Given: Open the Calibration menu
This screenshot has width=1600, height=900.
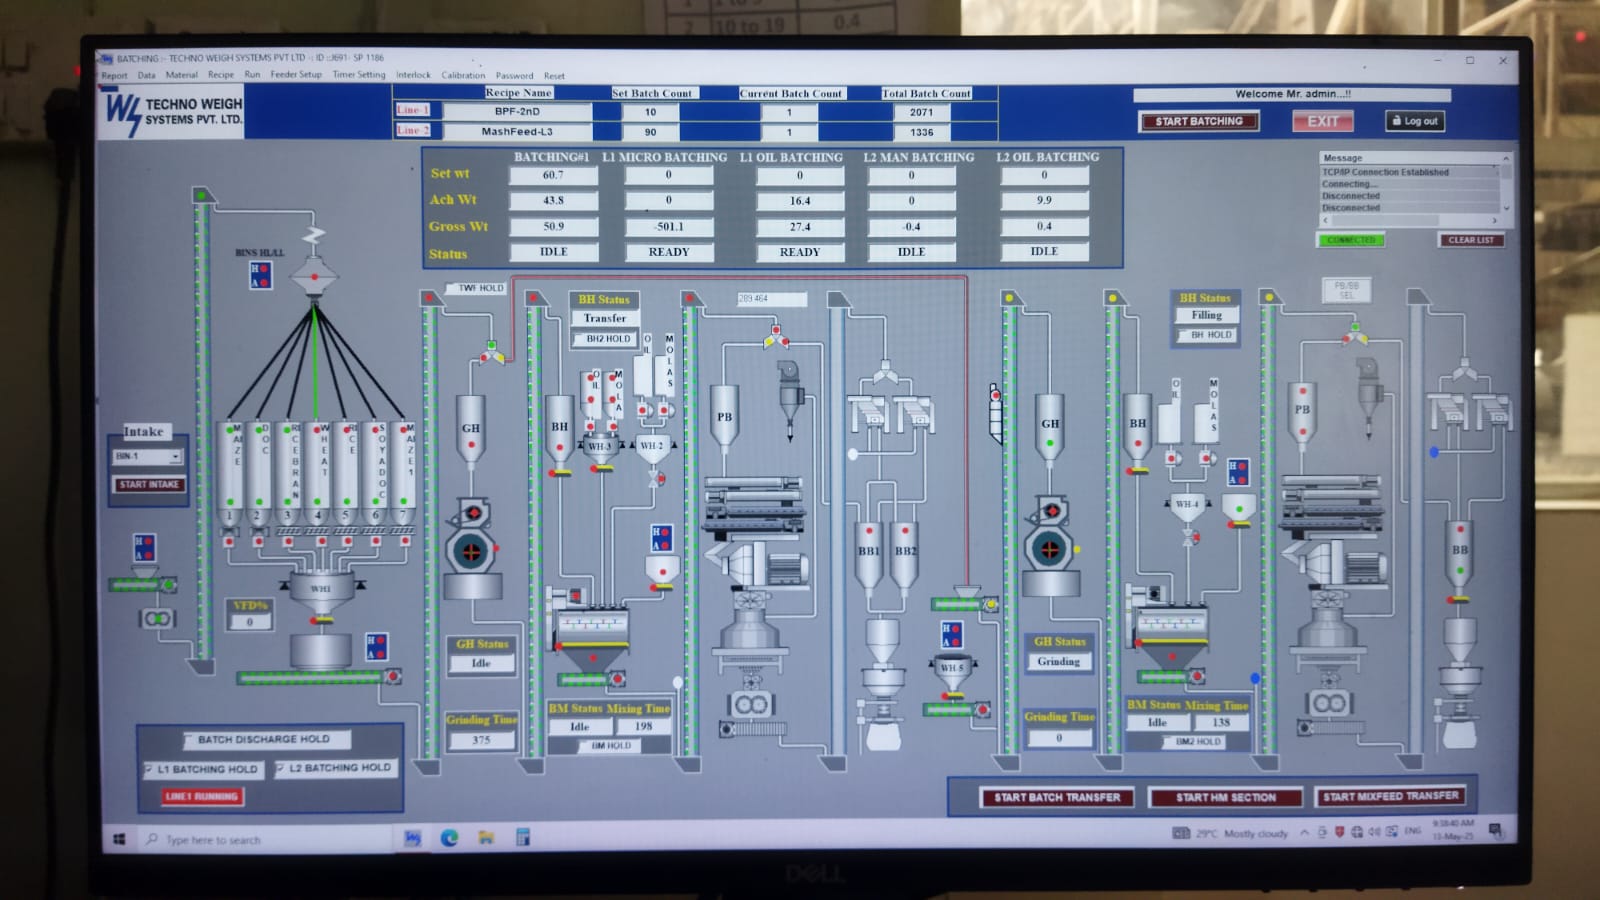Looking at the screenshot, I should click(x=463, y=75).
